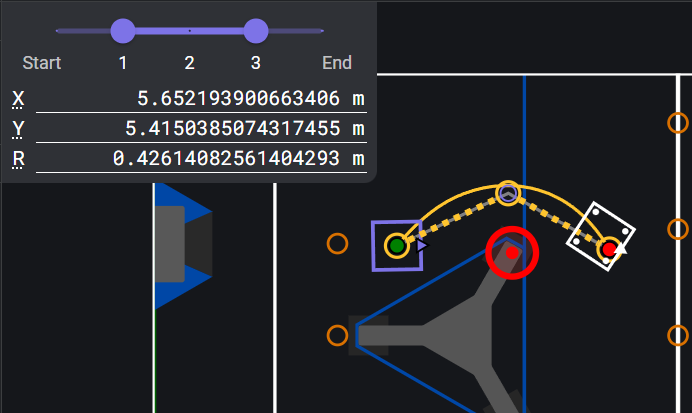Click the middle purple waypoint on path
The image size is (692, 413).
pyautogui.click(x=508, y=193)
